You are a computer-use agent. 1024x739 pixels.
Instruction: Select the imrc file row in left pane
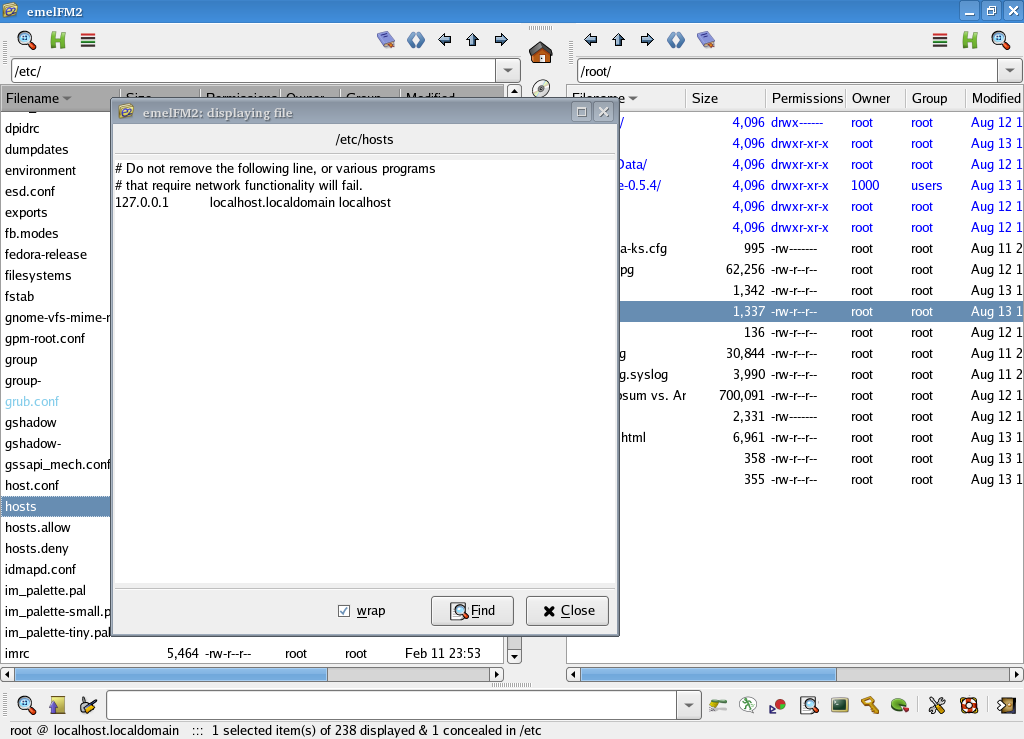point(252,653)
